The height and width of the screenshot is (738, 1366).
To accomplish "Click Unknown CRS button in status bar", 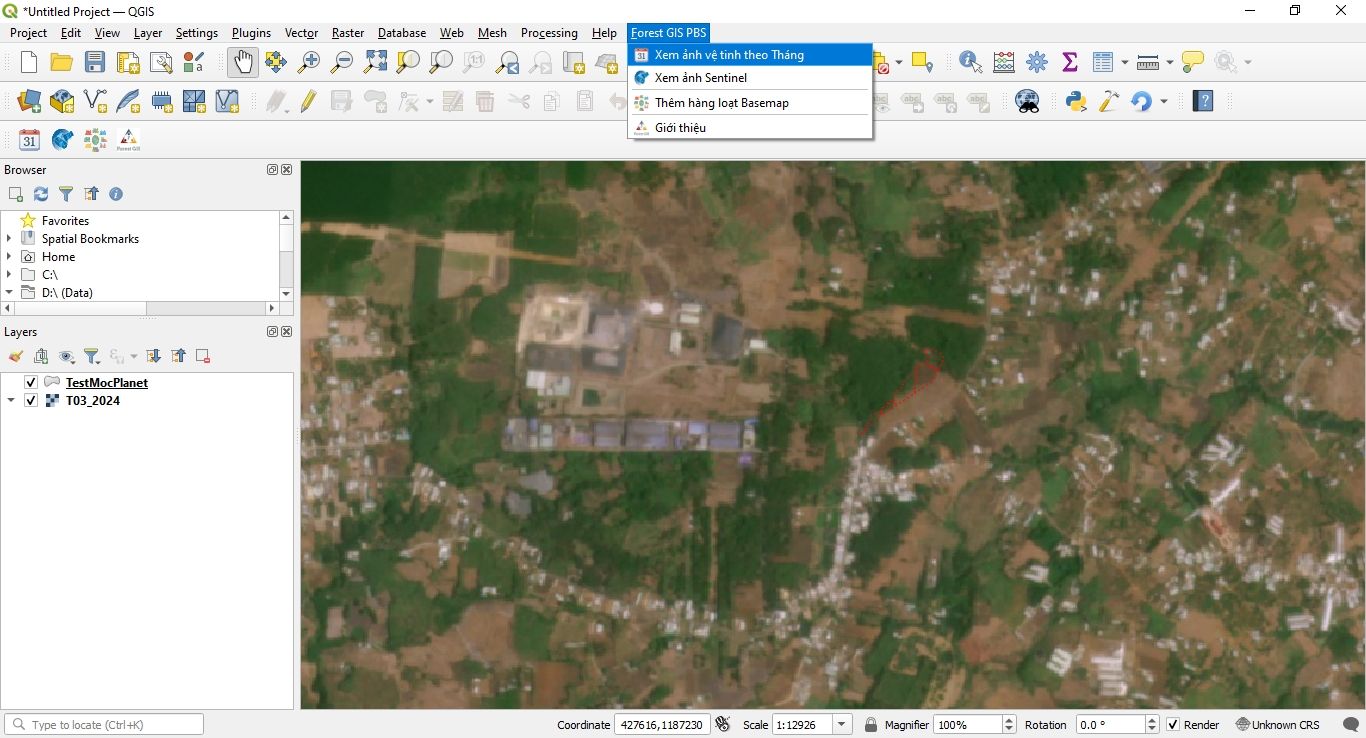I will pos(1278,725).
